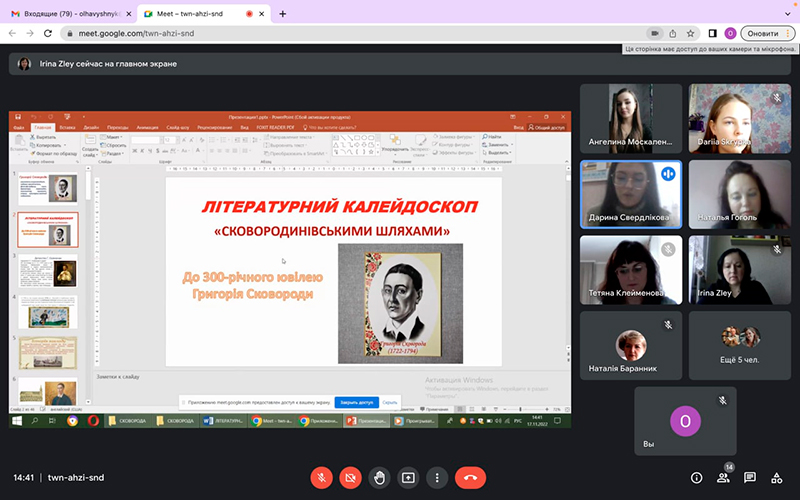800x500 pixels.
Task: Bookmark the page with the star icon
Action: tap(690, 33)
